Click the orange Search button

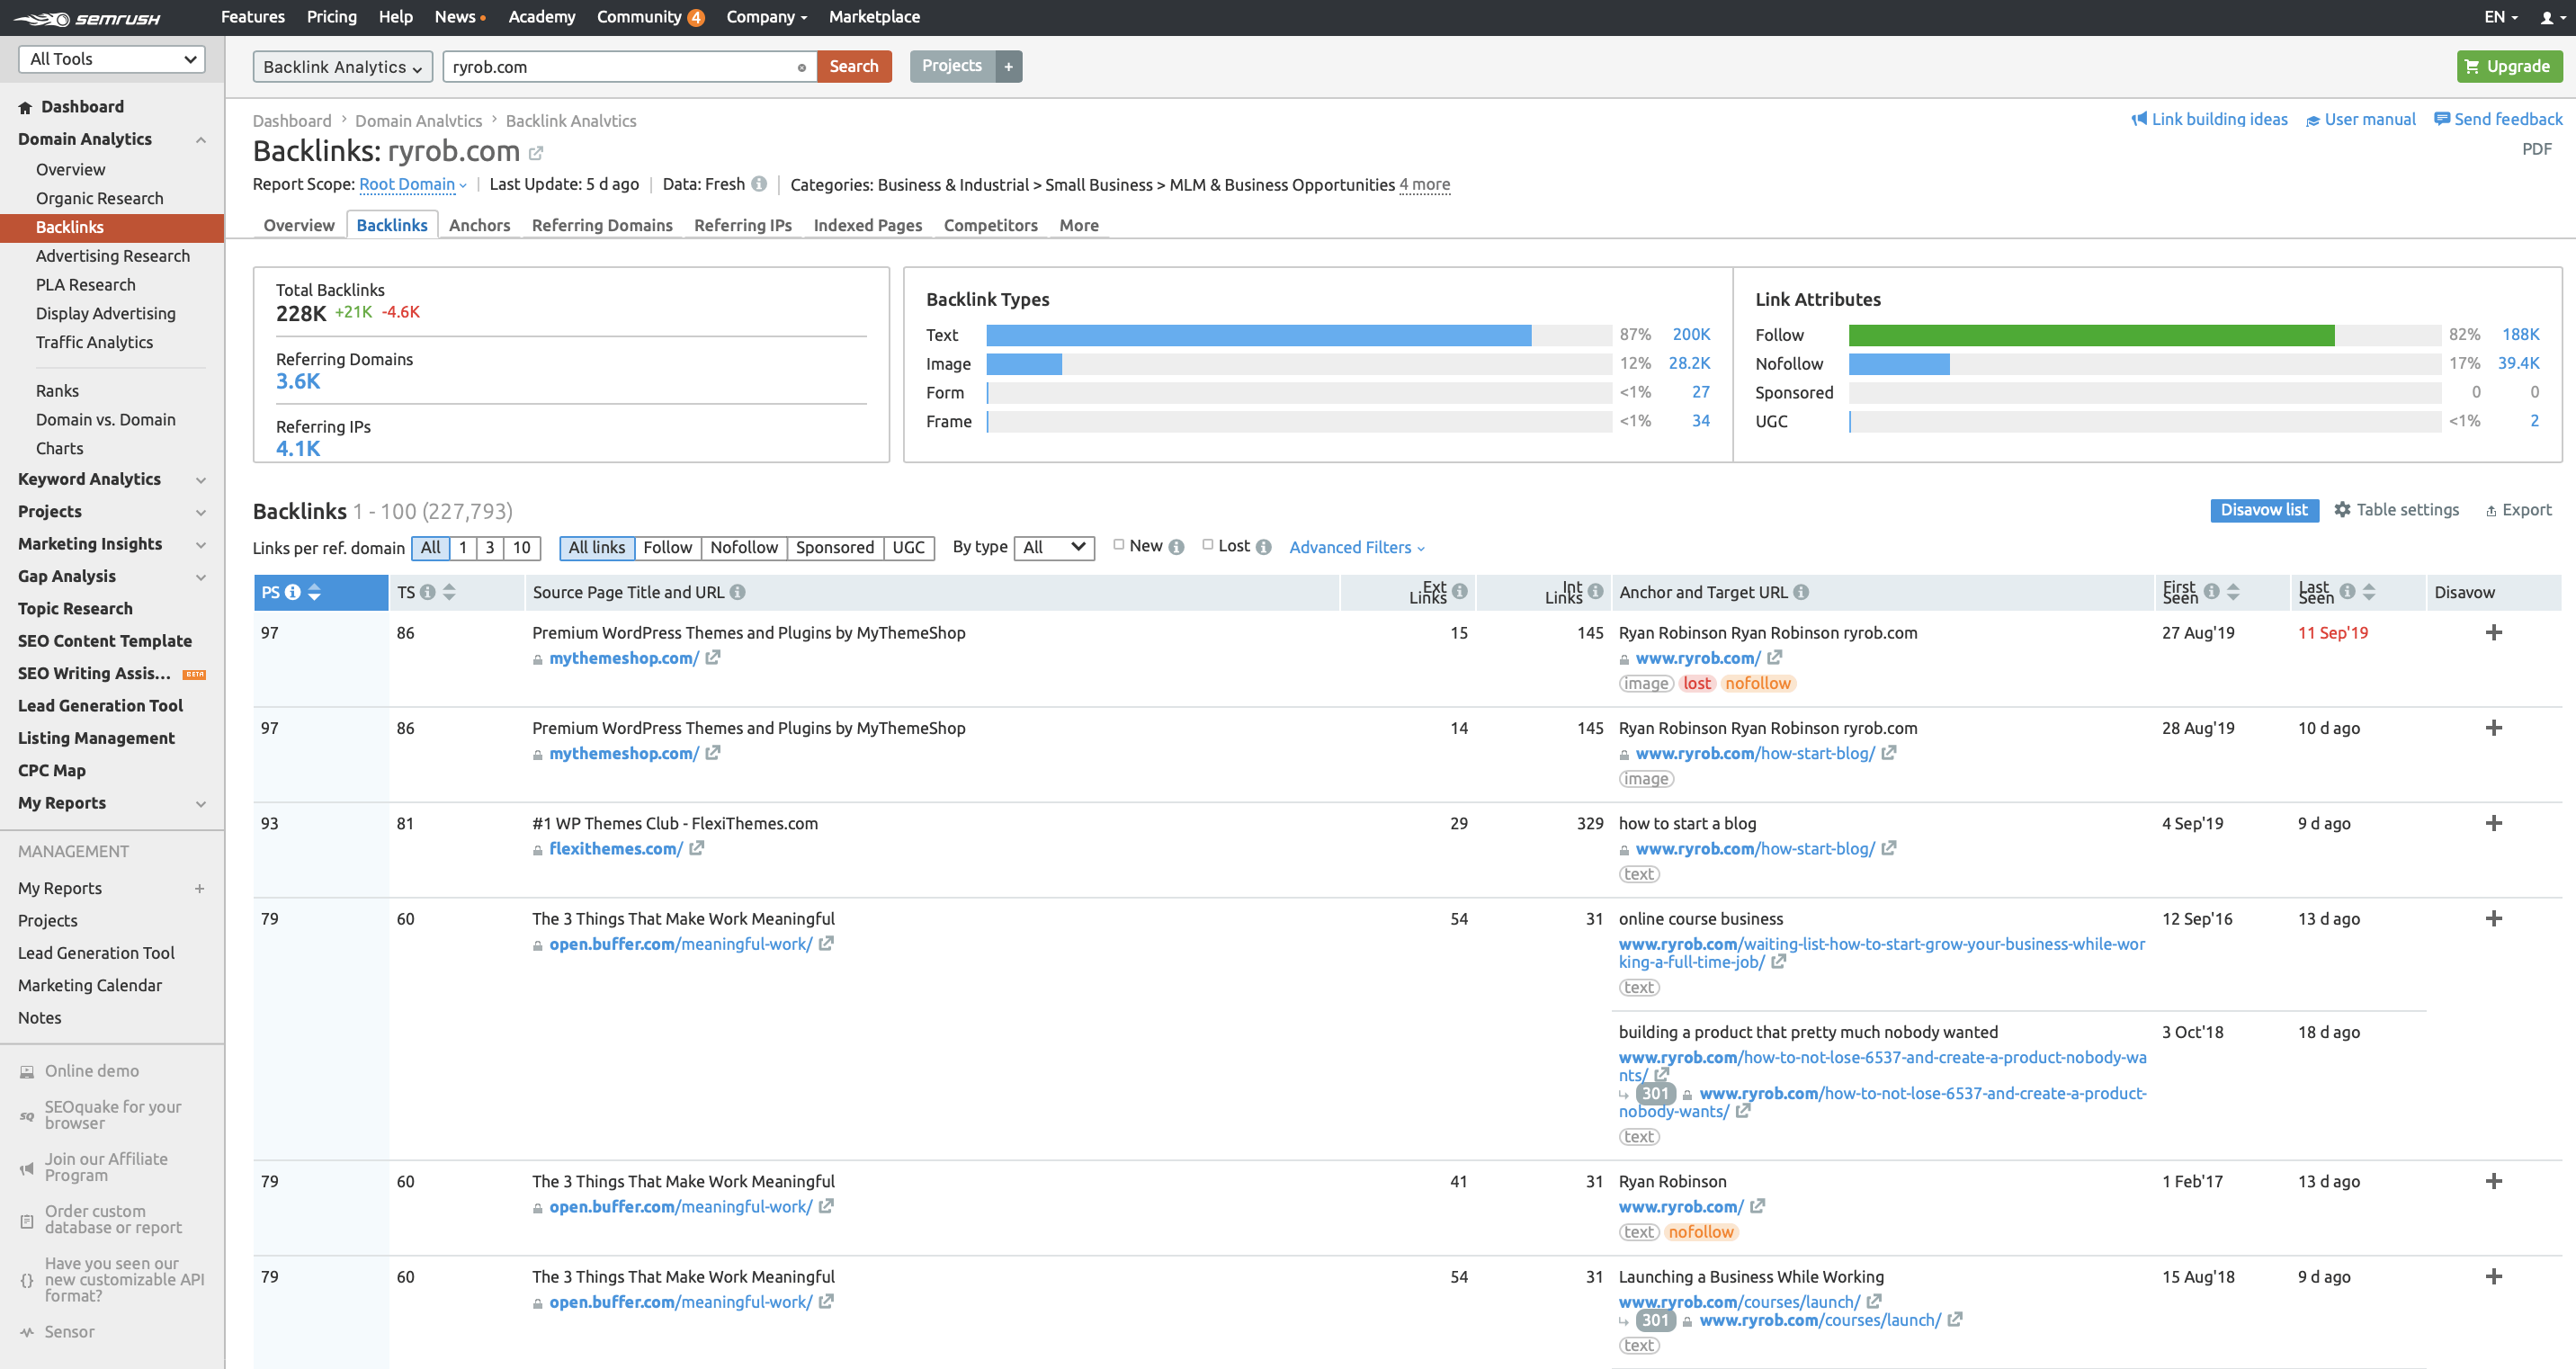[854, 66]
